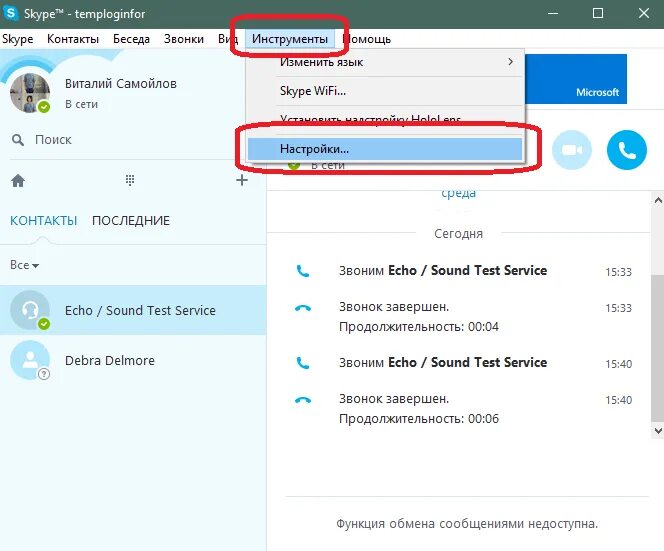The height and width of the screenshot is (551, 664).
Task: Minimize the Skype window
Action: point(553,14)
